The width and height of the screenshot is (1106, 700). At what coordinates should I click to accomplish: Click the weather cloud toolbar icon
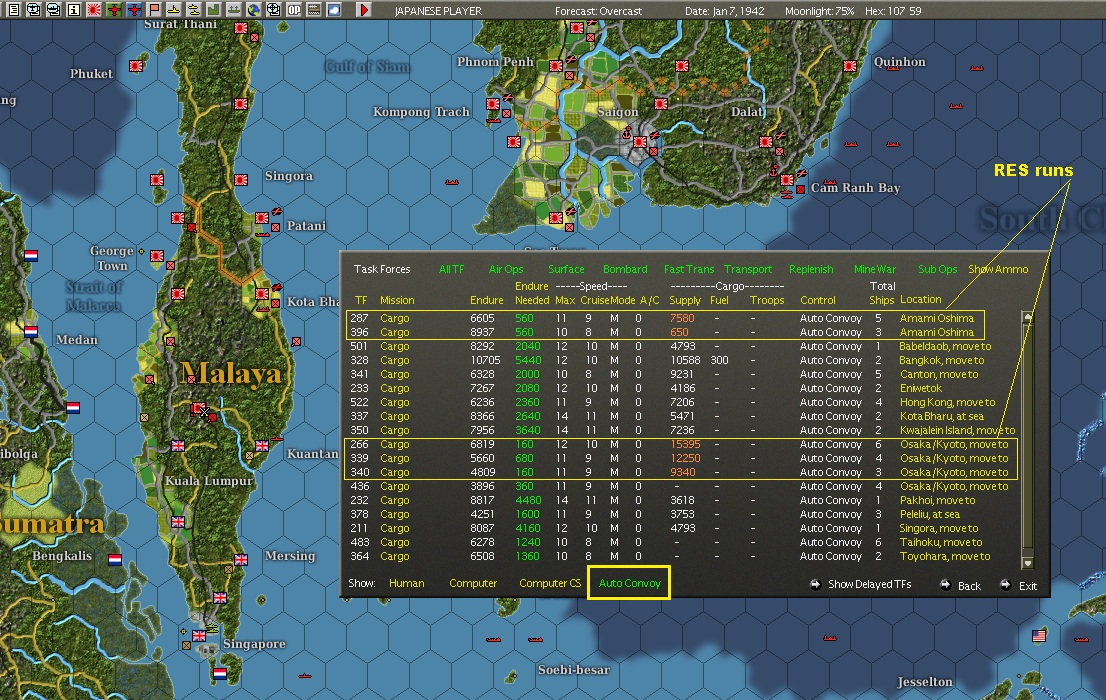pos(334,10)
